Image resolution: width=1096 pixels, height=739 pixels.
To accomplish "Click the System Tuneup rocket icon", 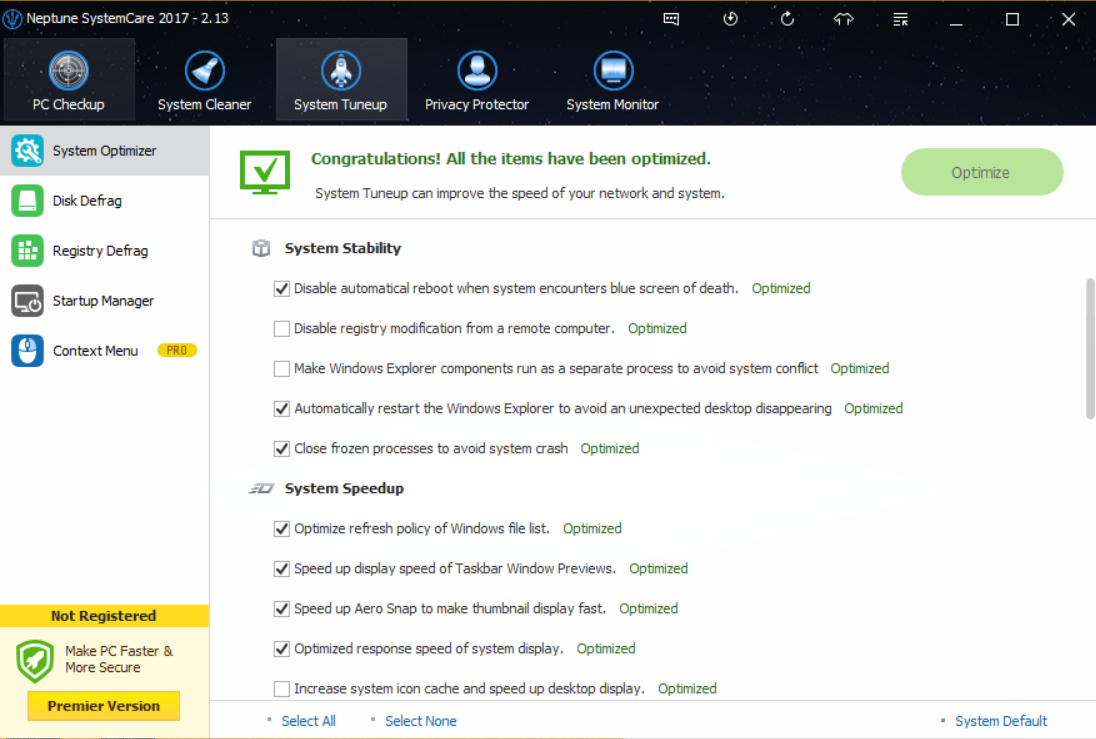I will [341, 71].
